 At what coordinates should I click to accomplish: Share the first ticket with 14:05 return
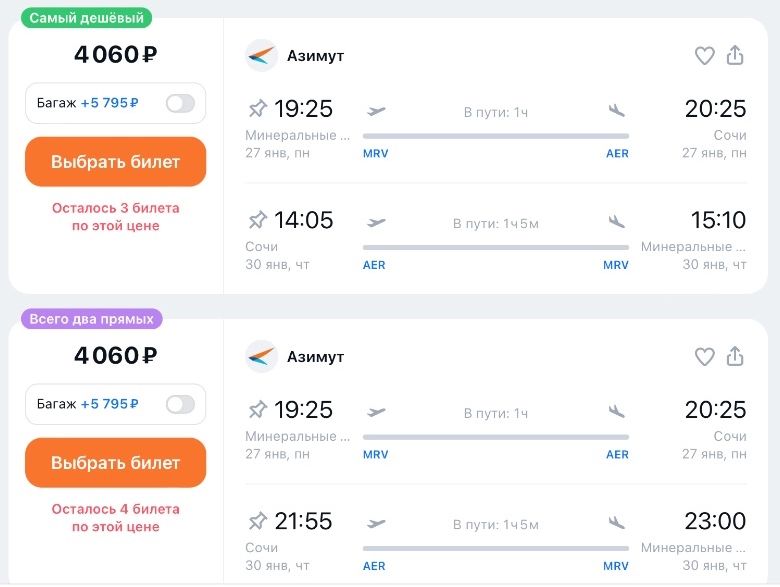point(735,55)
